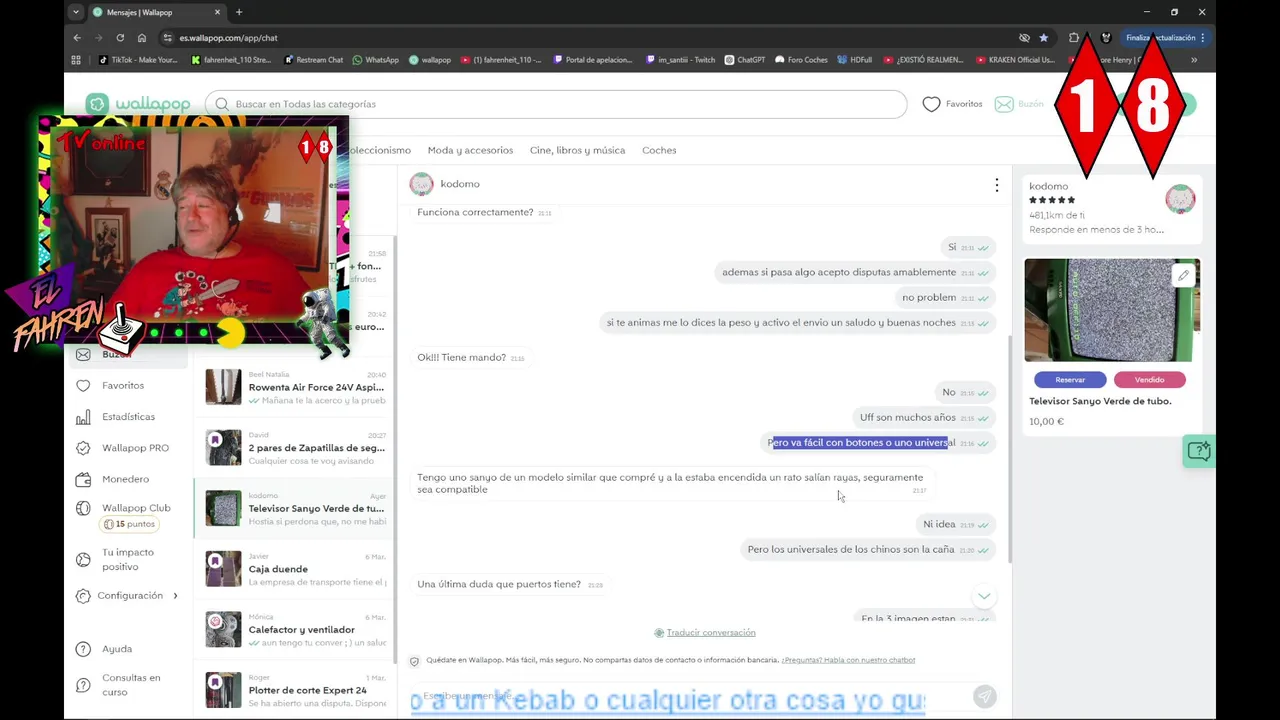Open Plotter de corte Expert 24 conversation
The width and height of the screenshot is (1280, 720).
click(295, 689)
